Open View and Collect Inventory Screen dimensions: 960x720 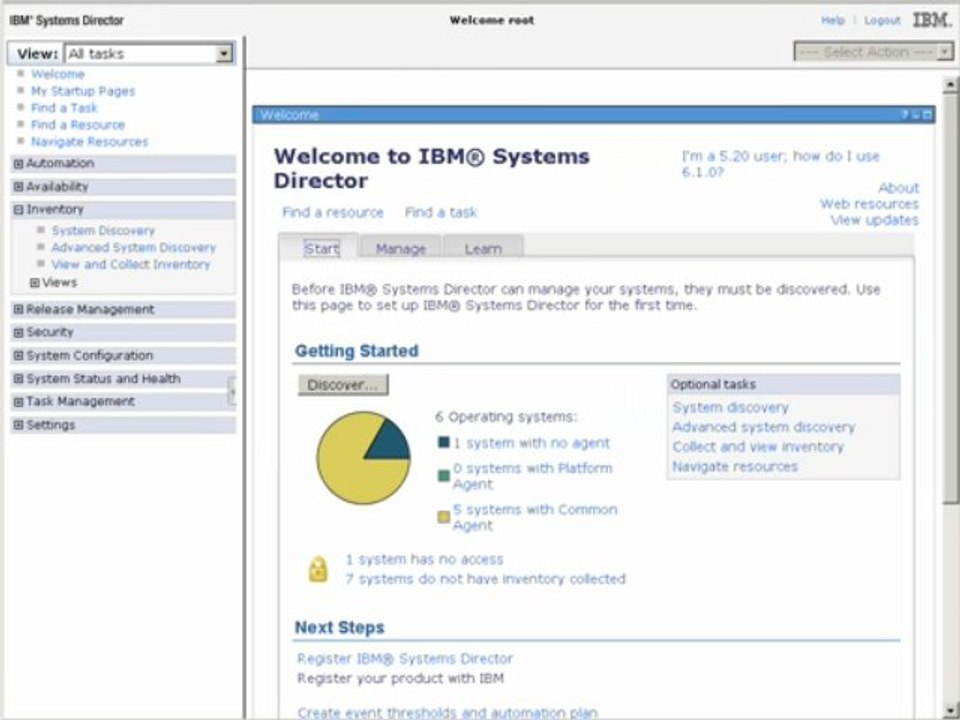131,264
